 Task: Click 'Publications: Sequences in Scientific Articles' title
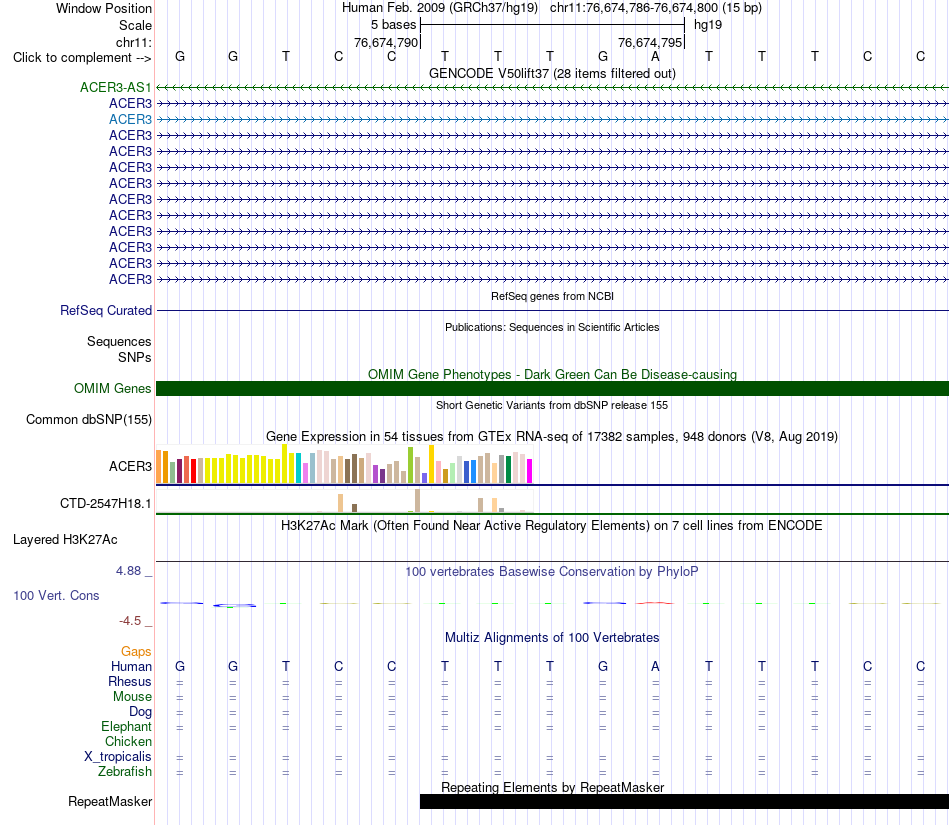(x=552, y=327)
